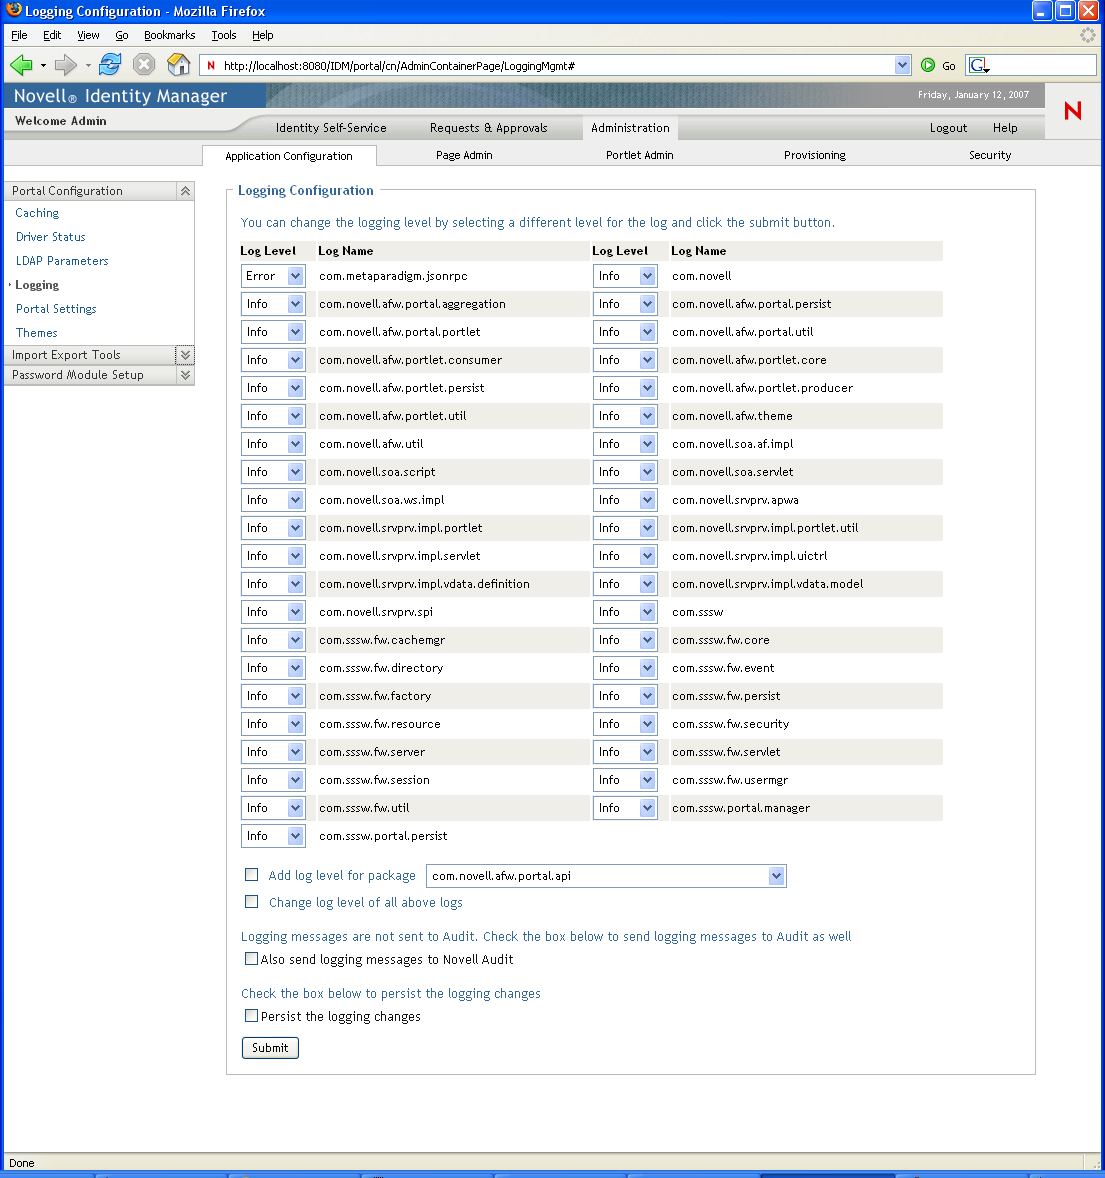
Task: Open package dropdown showing com.novell.afw.portal.api
Action: coord(606,876)
